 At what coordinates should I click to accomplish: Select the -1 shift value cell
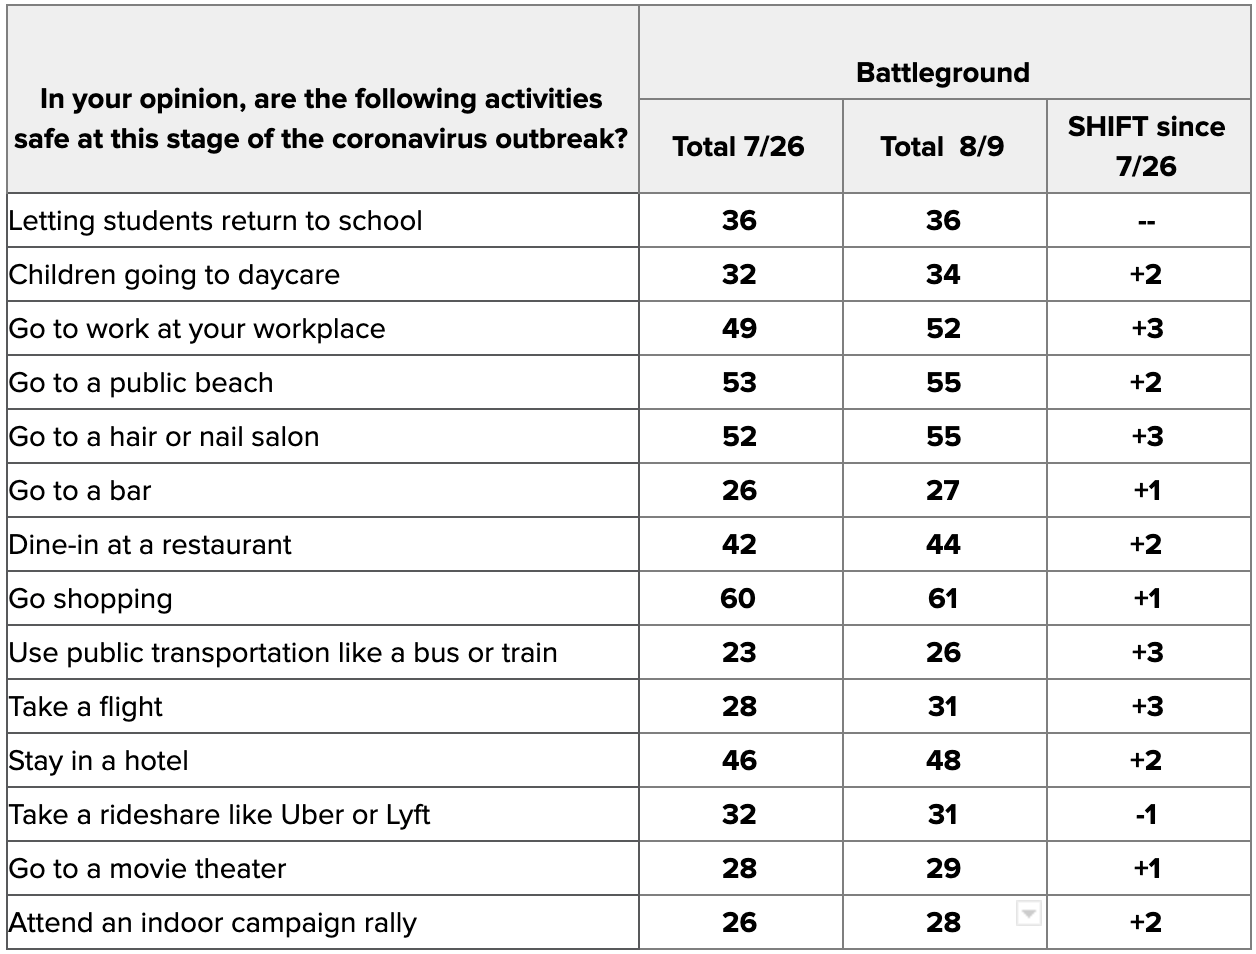coord(1149,814)
